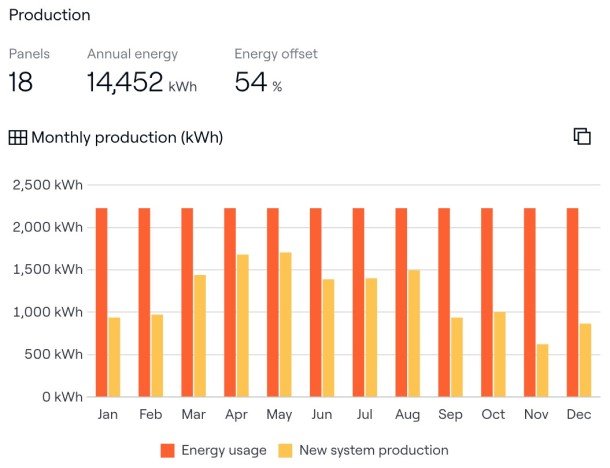Viewport: 610px width, 468px height.
Task: Click the Production section title
Action: 49,15
